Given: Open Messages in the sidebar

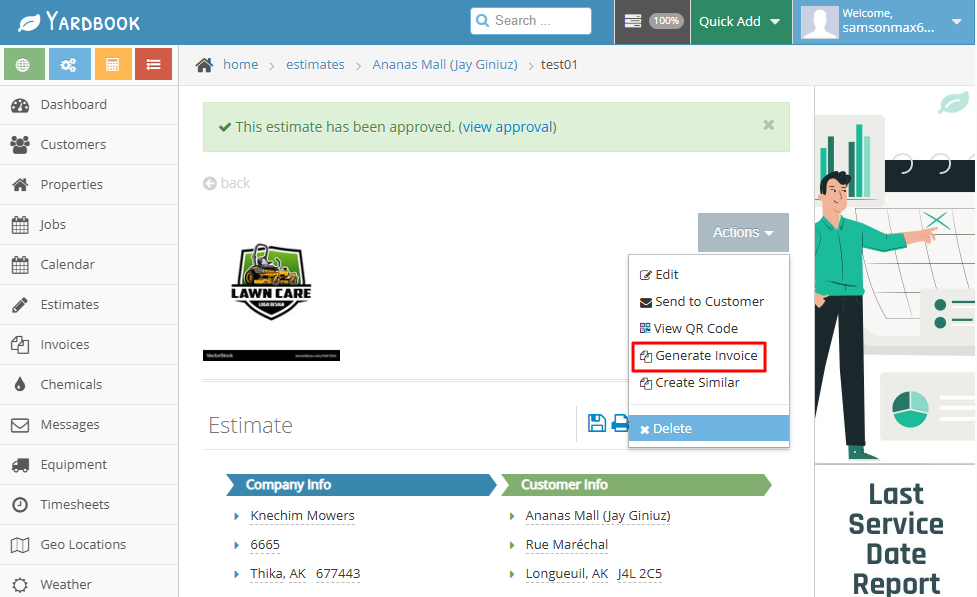Looking at the screenshot, I should 89,424.
